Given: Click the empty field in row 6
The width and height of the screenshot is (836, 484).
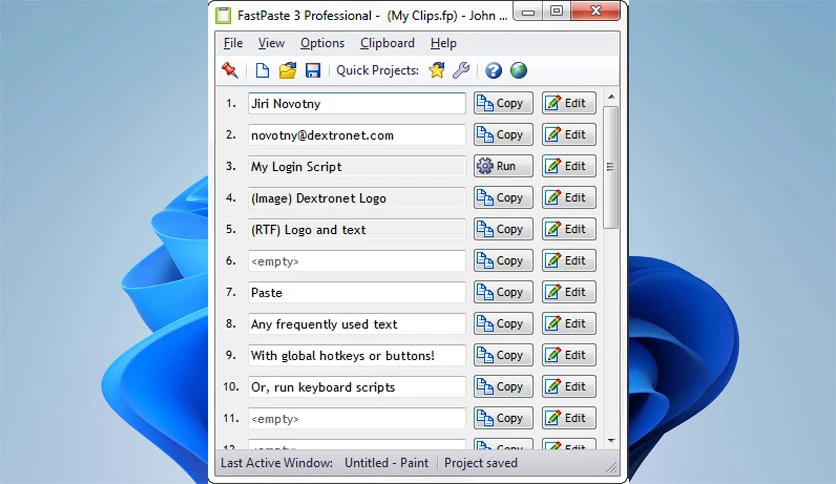Looking at the screenshot, I should [x=357, y=261].
